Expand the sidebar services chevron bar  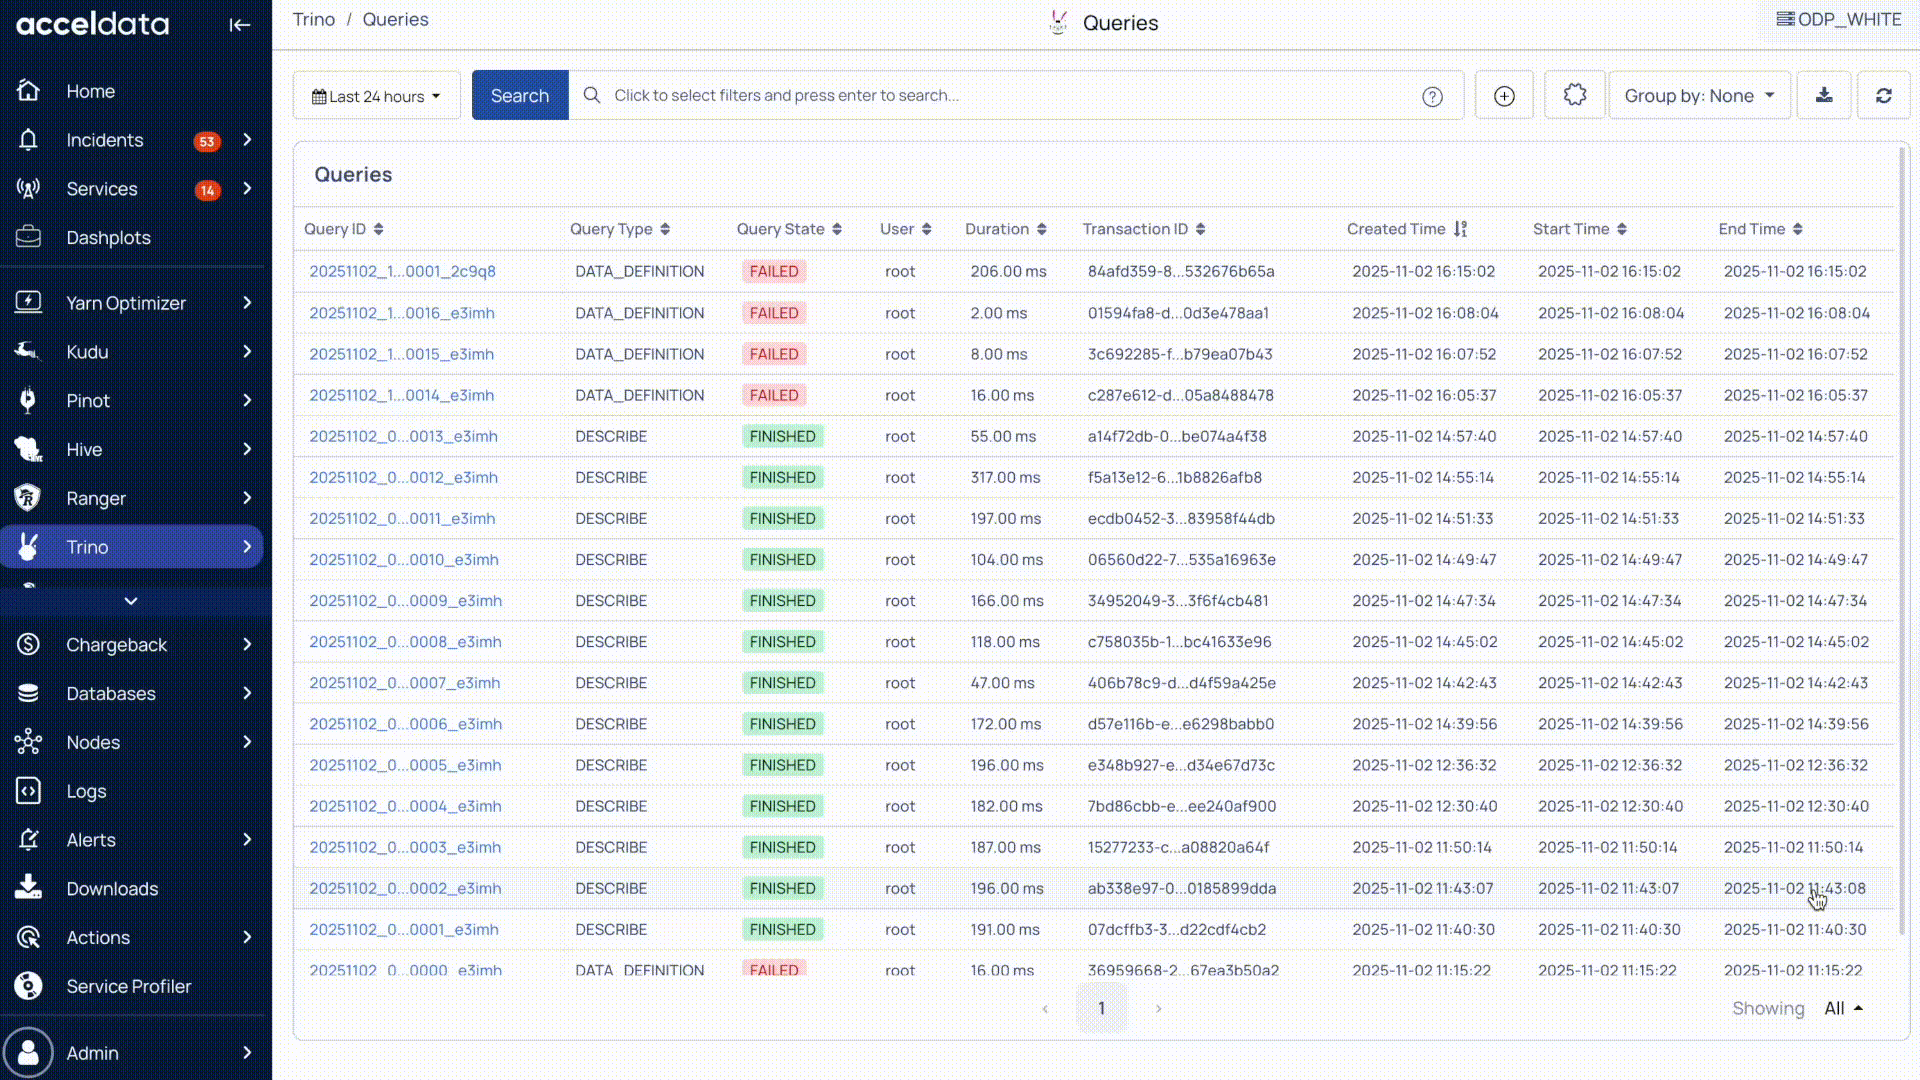131,601
